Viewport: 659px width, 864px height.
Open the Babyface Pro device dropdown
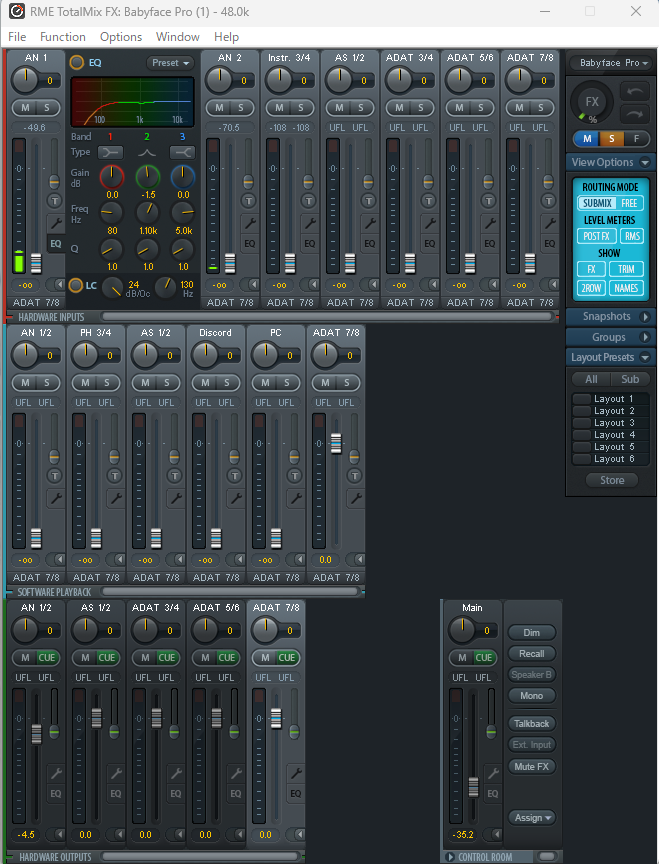[x=612, y=63]
